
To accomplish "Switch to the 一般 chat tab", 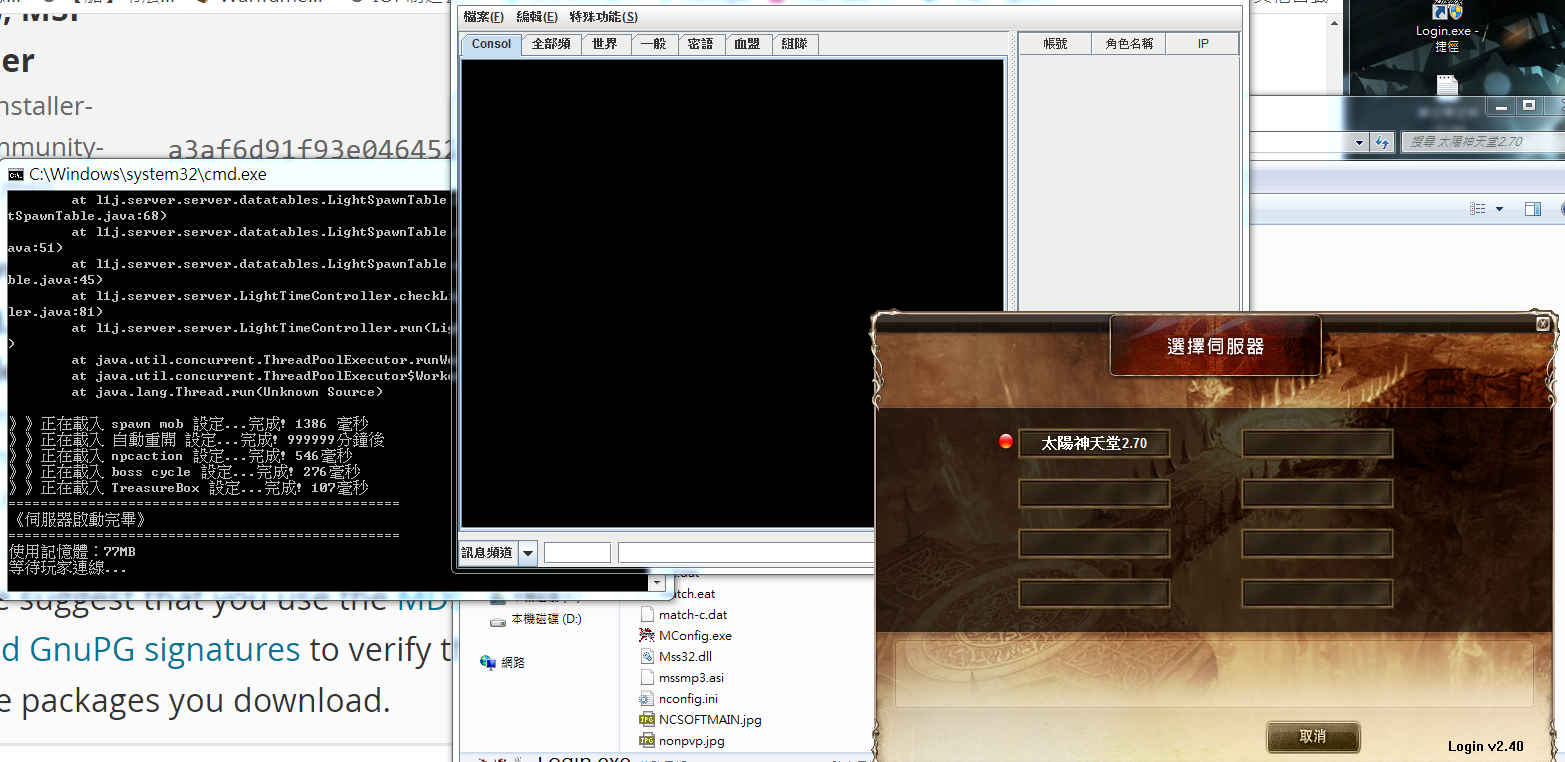I will pos(653,44).
